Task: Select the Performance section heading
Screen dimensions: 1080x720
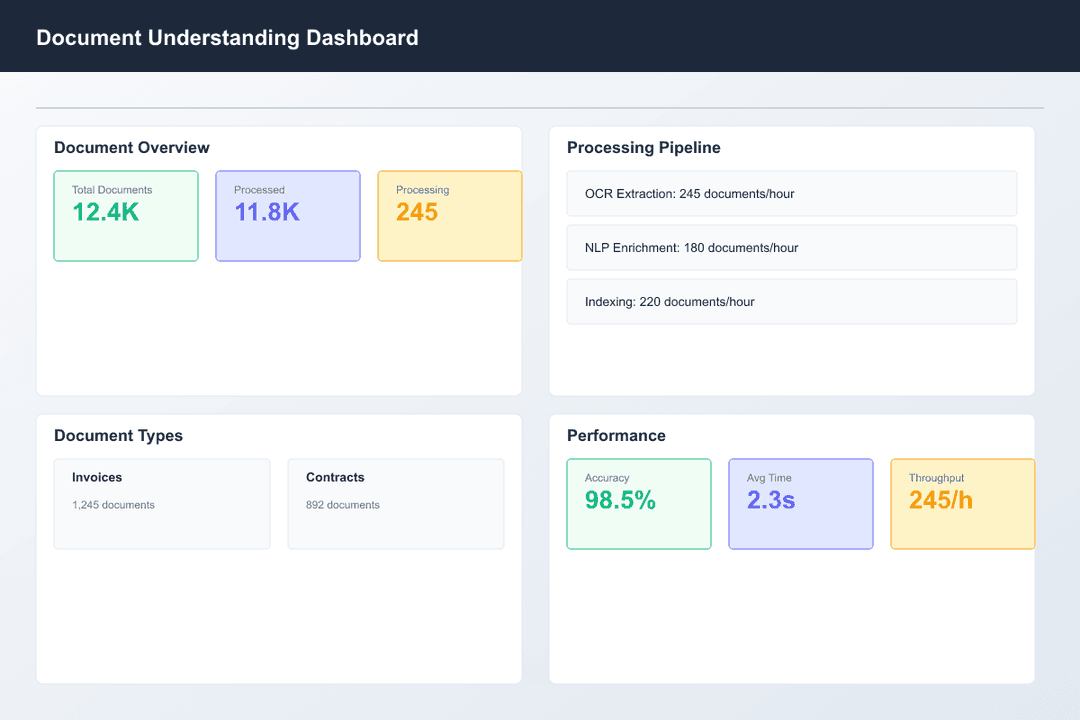Action: pyautogui.click(x=616, y=436)
